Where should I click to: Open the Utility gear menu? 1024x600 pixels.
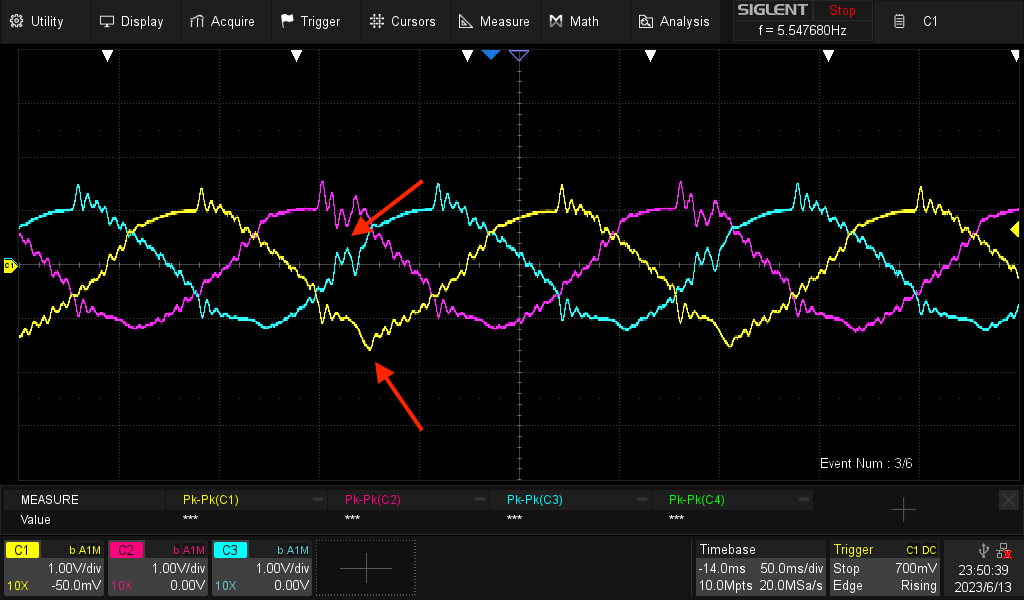(x=37, y=22)
